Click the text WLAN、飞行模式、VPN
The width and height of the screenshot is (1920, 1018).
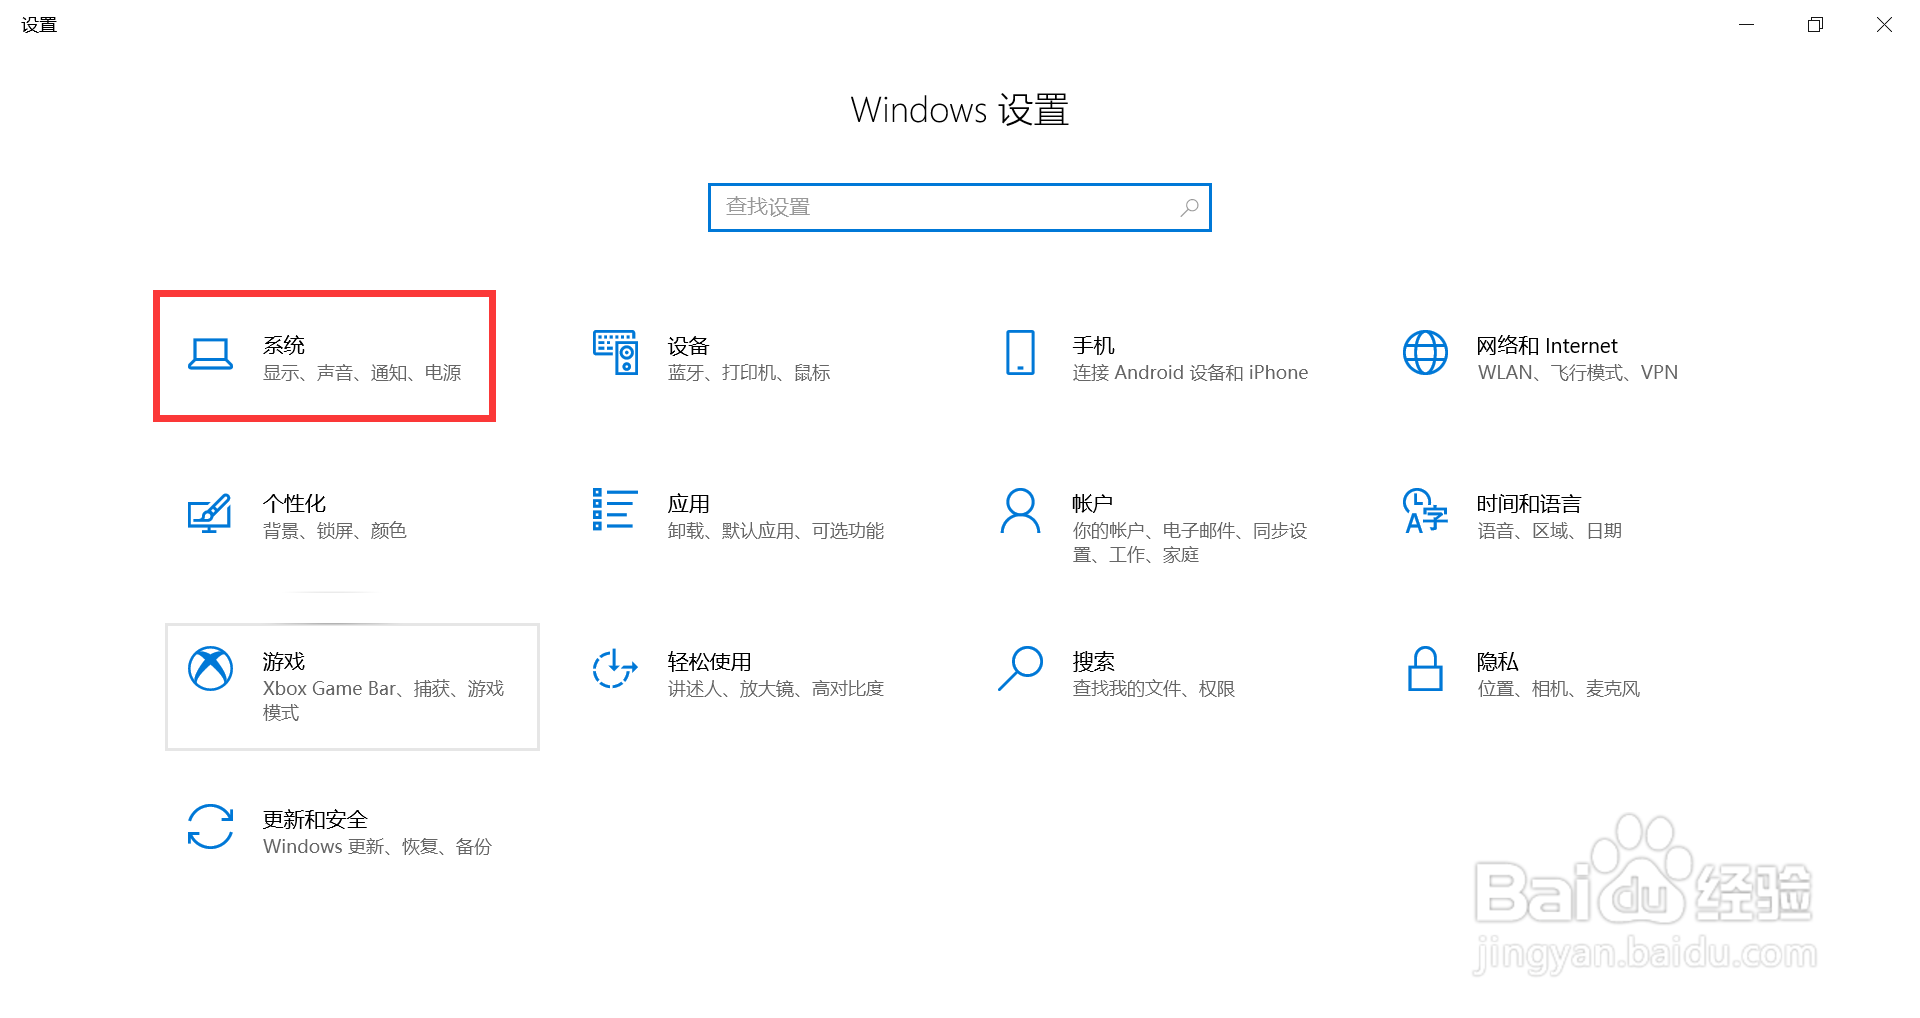(1578, 372)
